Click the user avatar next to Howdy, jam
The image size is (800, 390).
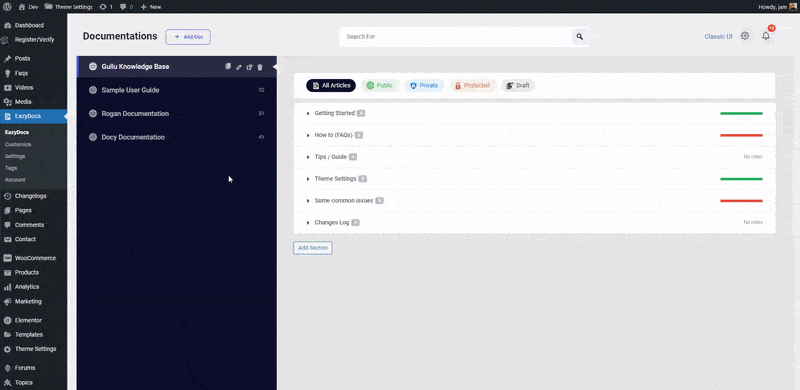(x=792, y=7)
